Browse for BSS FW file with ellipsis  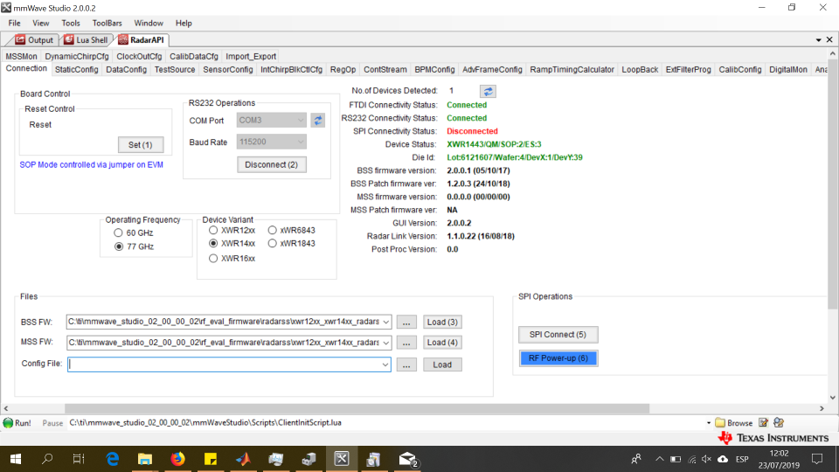click(x=407, y=322)
